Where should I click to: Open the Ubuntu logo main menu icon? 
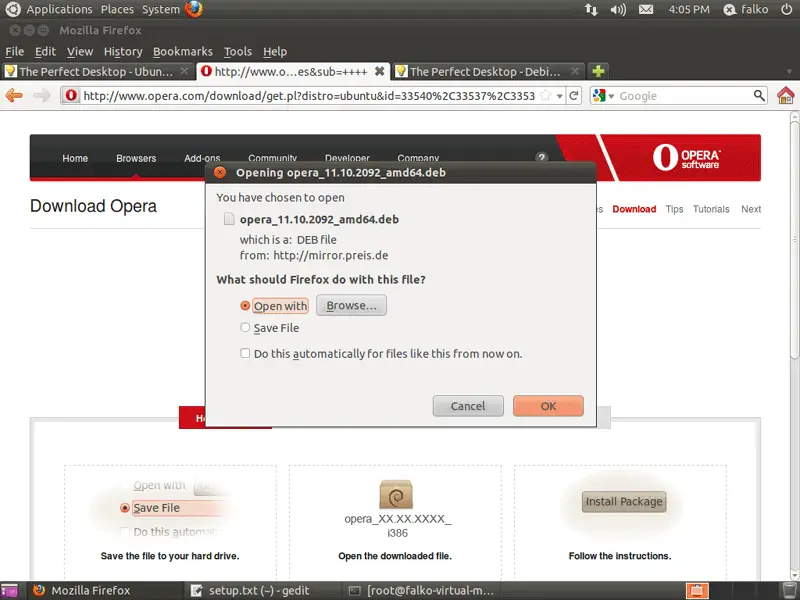(x=12, y=9)
